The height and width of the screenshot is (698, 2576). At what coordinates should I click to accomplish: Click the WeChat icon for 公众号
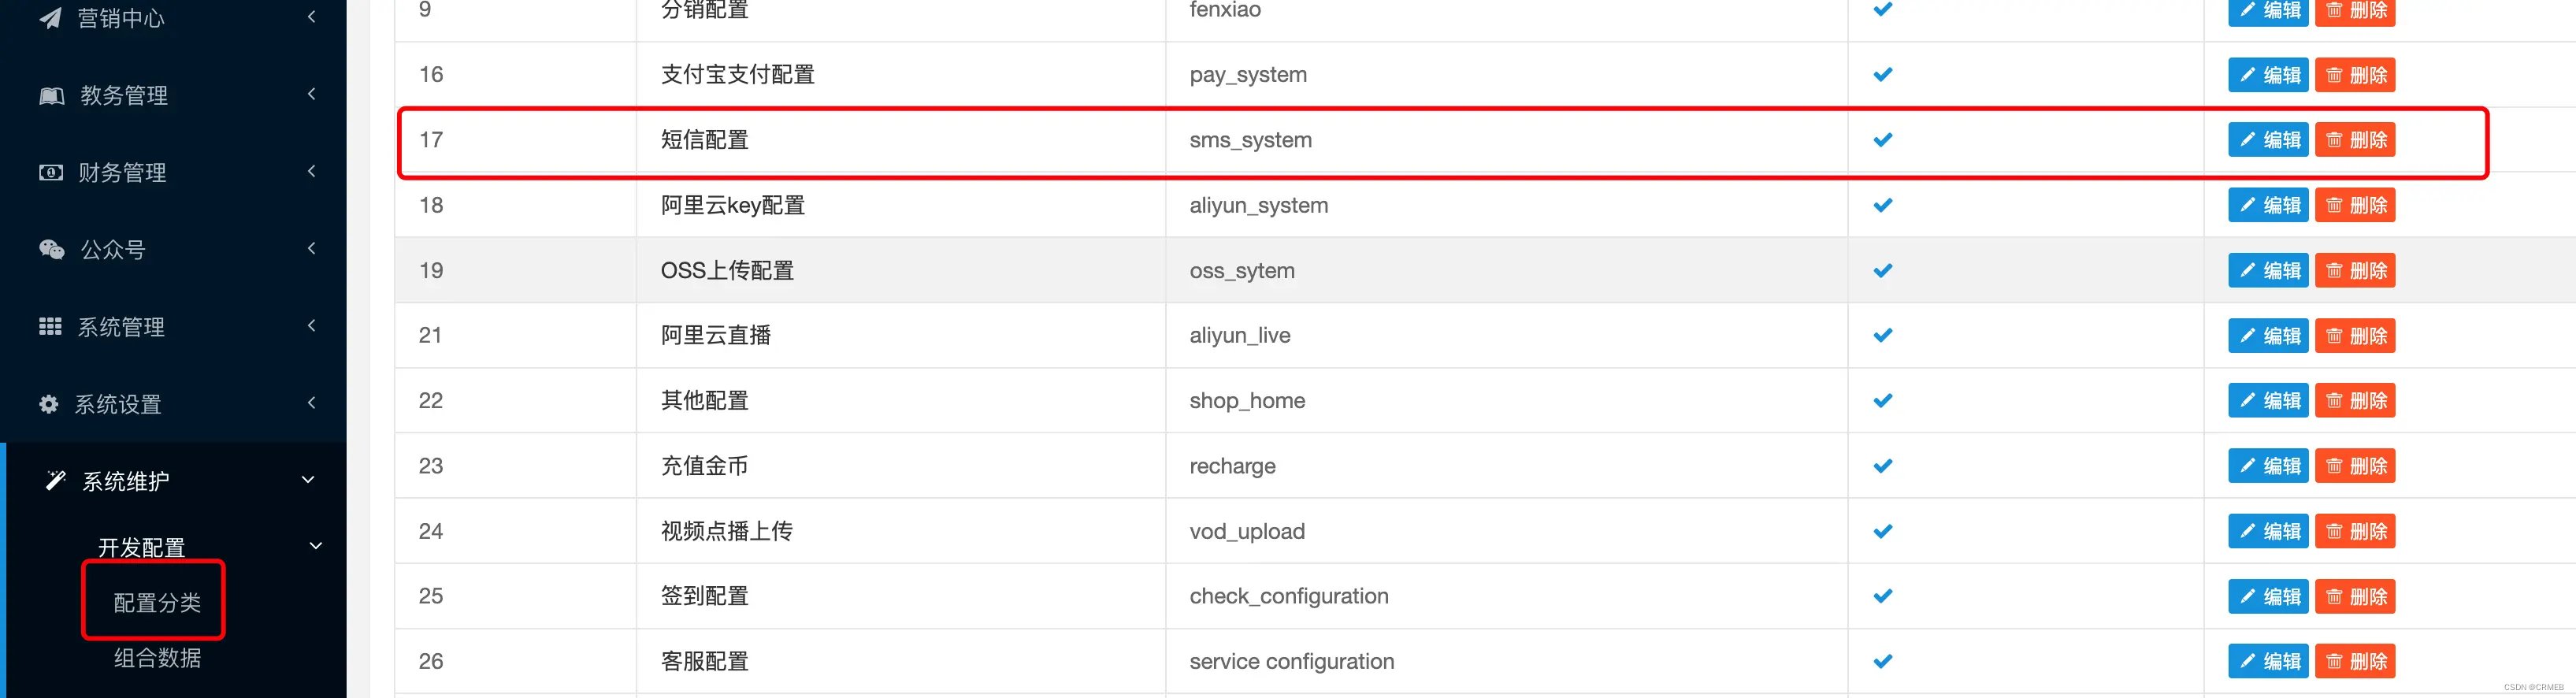[x=51, y=250]
